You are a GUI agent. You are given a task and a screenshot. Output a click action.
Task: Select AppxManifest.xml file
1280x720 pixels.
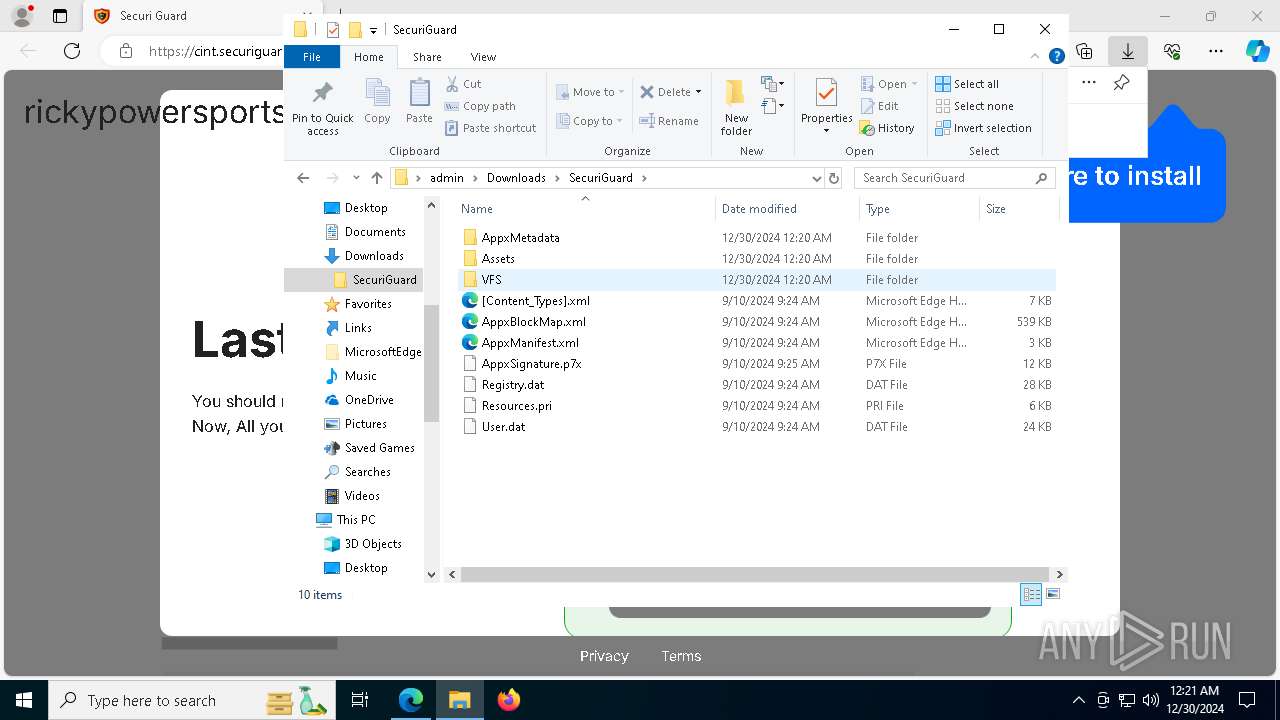tap(757, 343)
